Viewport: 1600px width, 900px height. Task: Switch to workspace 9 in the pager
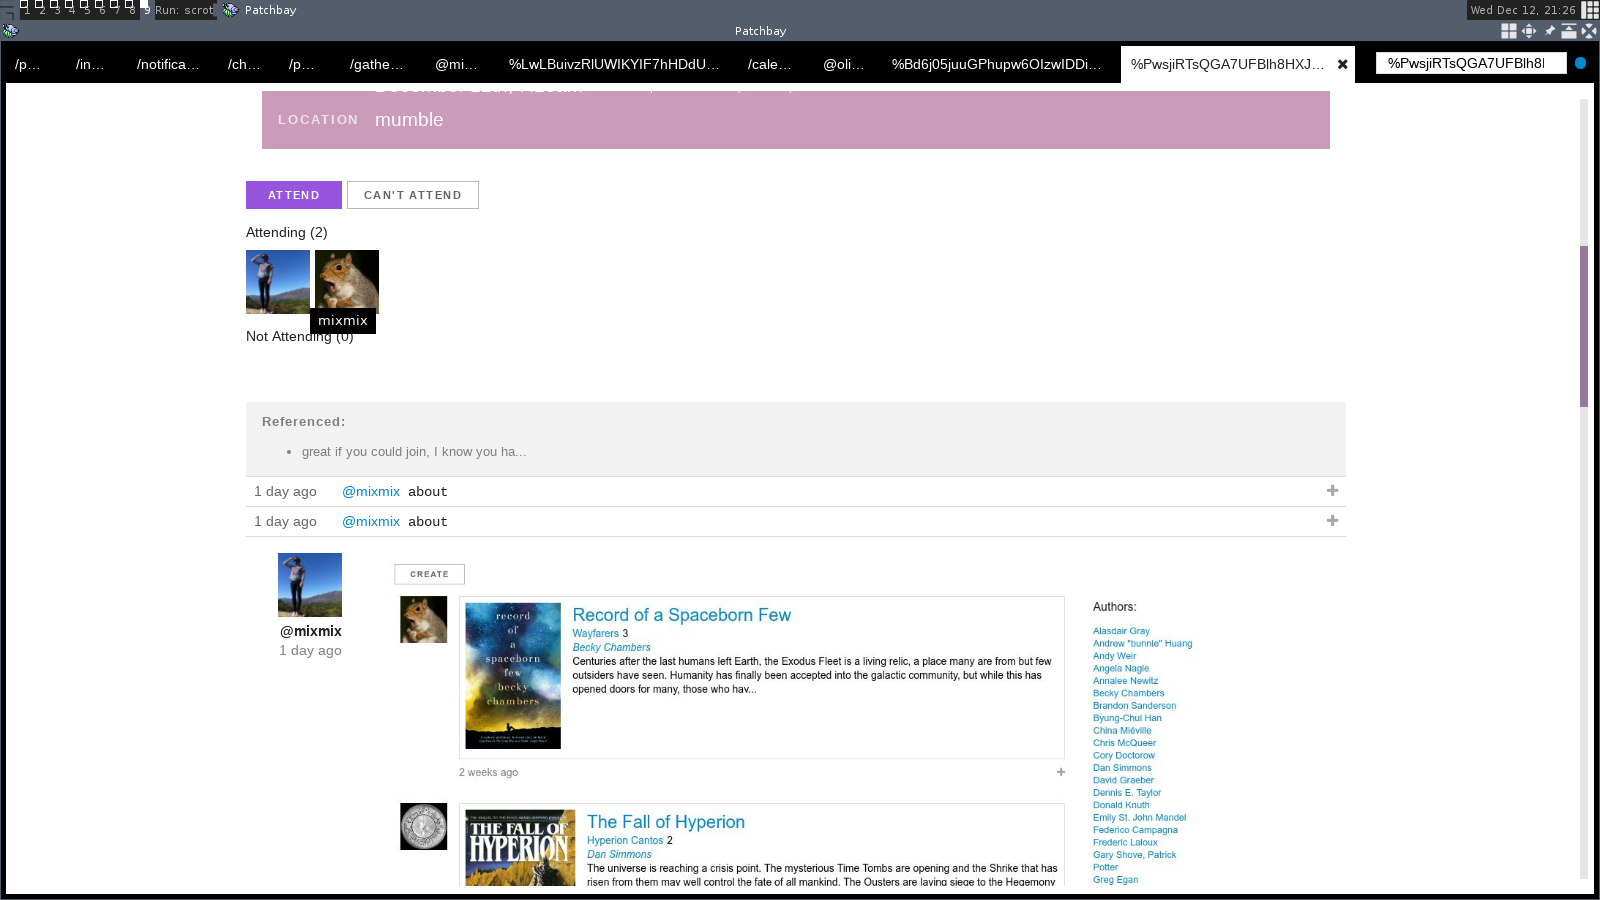[147, 10]
